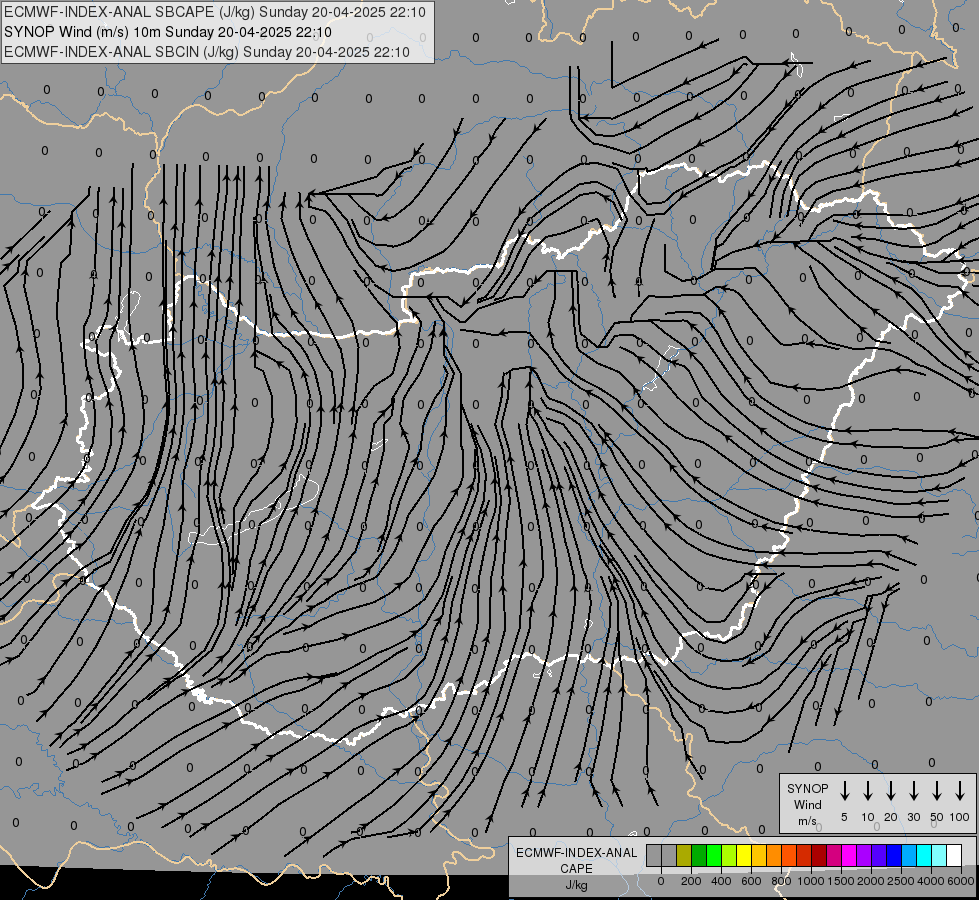Click the '2000' tick label in the CAPE legend
The height and width of the screenshot is (900, 979).
871,881
